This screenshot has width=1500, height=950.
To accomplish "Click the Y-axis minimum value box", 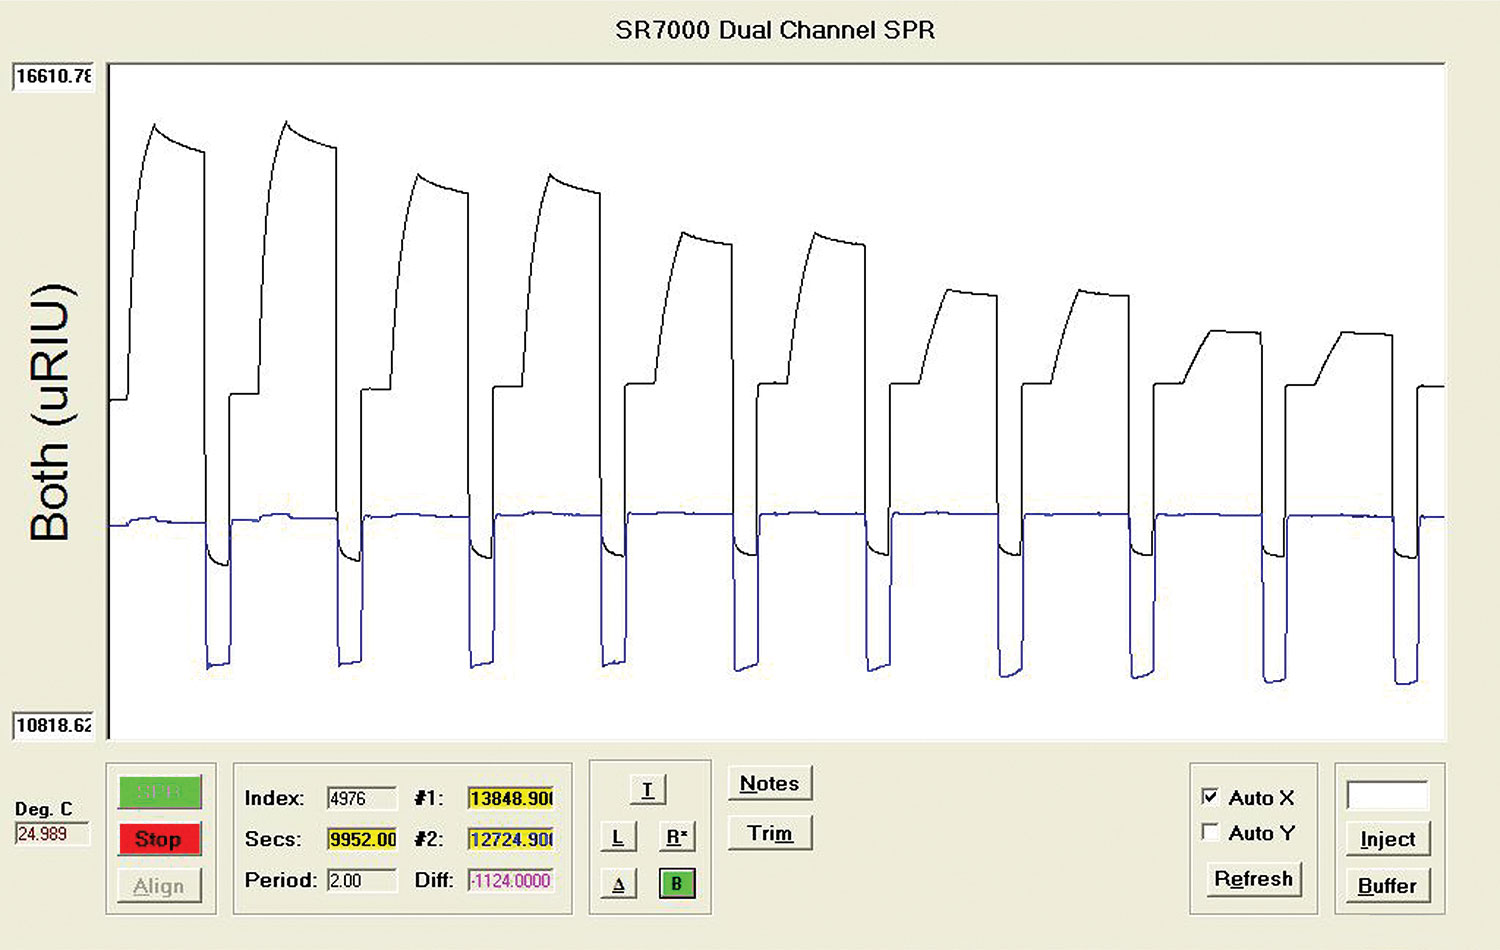I will click(53, 725).
